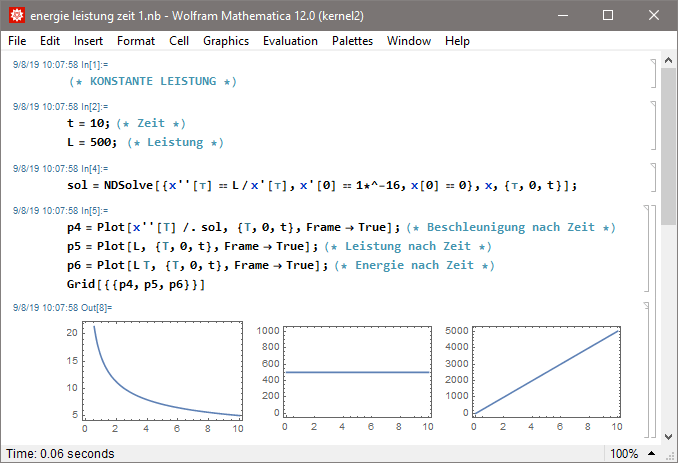Image resolution: width=678 pixels, height=463 pixels.
Task: Open the Format menu
Action: point(135,41)
